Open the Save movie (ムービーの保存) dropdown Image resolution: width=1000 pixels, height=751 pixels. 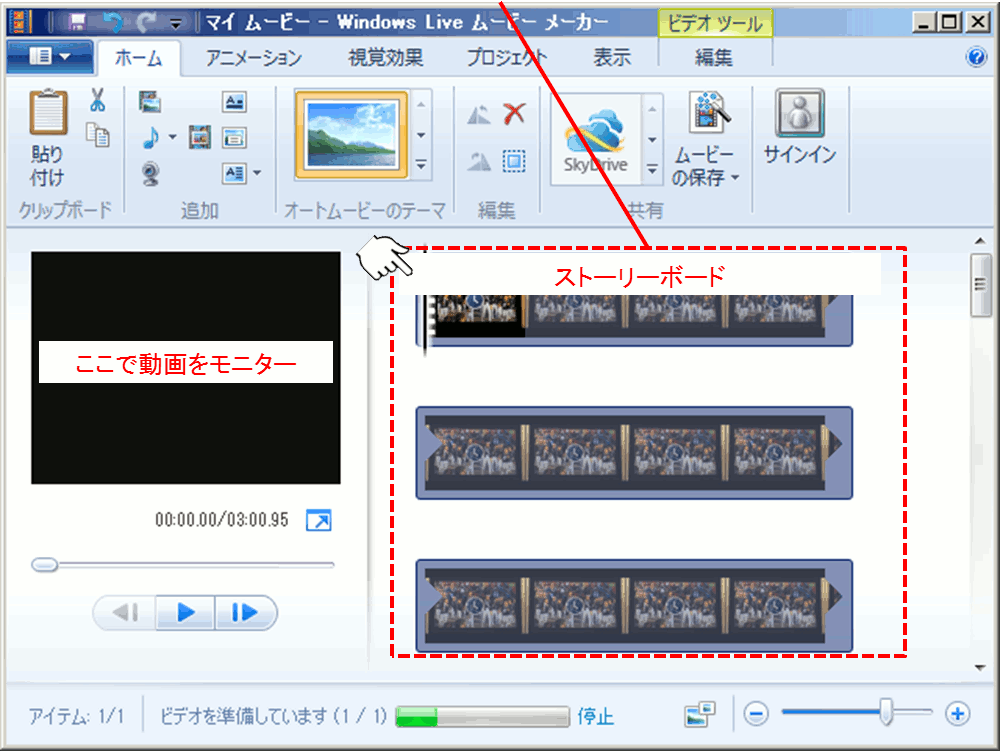coord(706,178)
